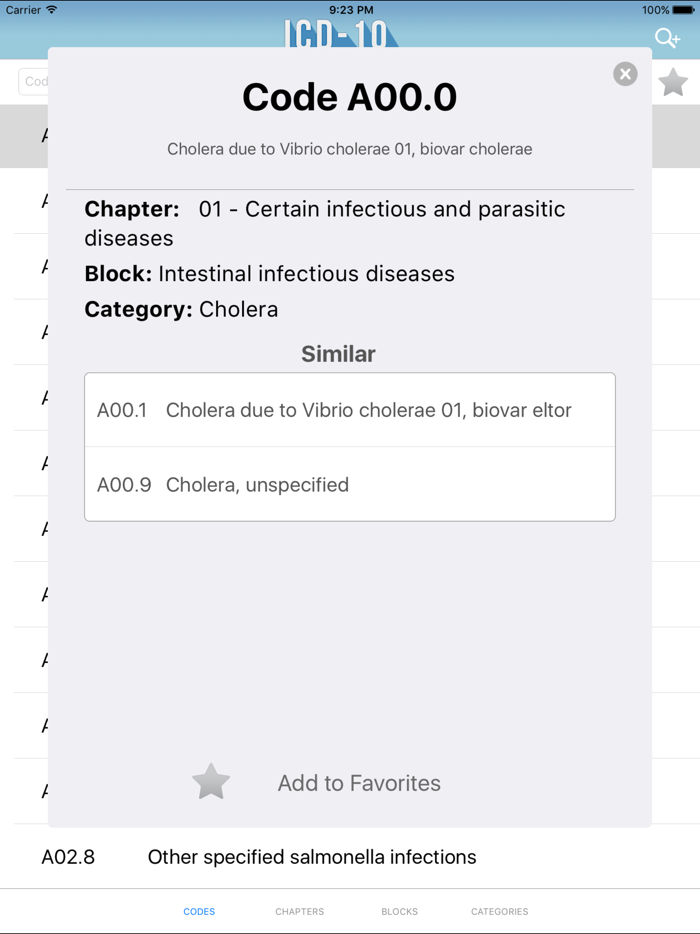
Task: Dismiss the Code A00.0 popup with X
Action: [x=625, y=74]
